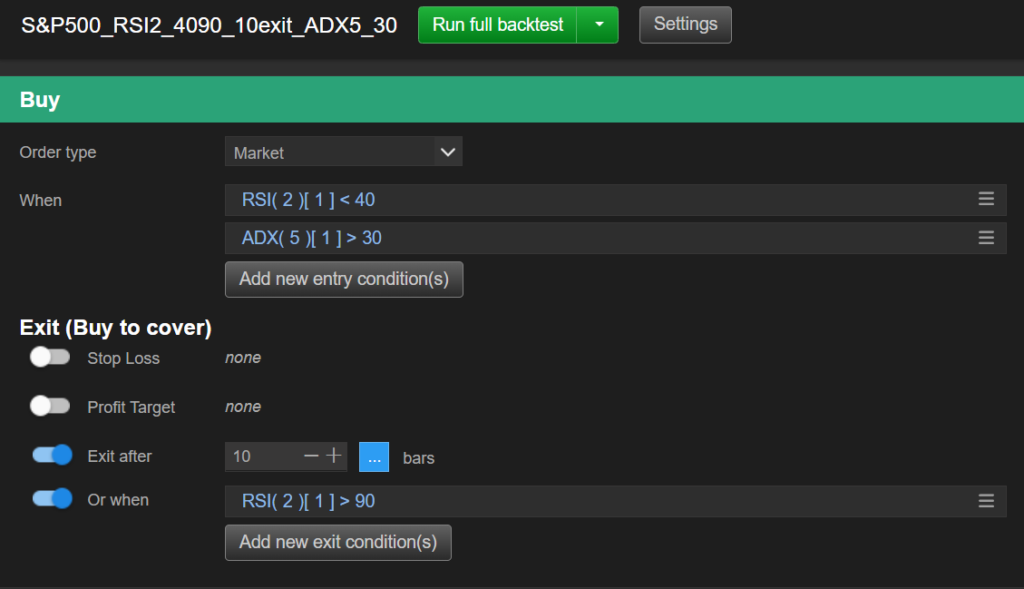Open menu for RSI(2) < 40 condition

986,200
